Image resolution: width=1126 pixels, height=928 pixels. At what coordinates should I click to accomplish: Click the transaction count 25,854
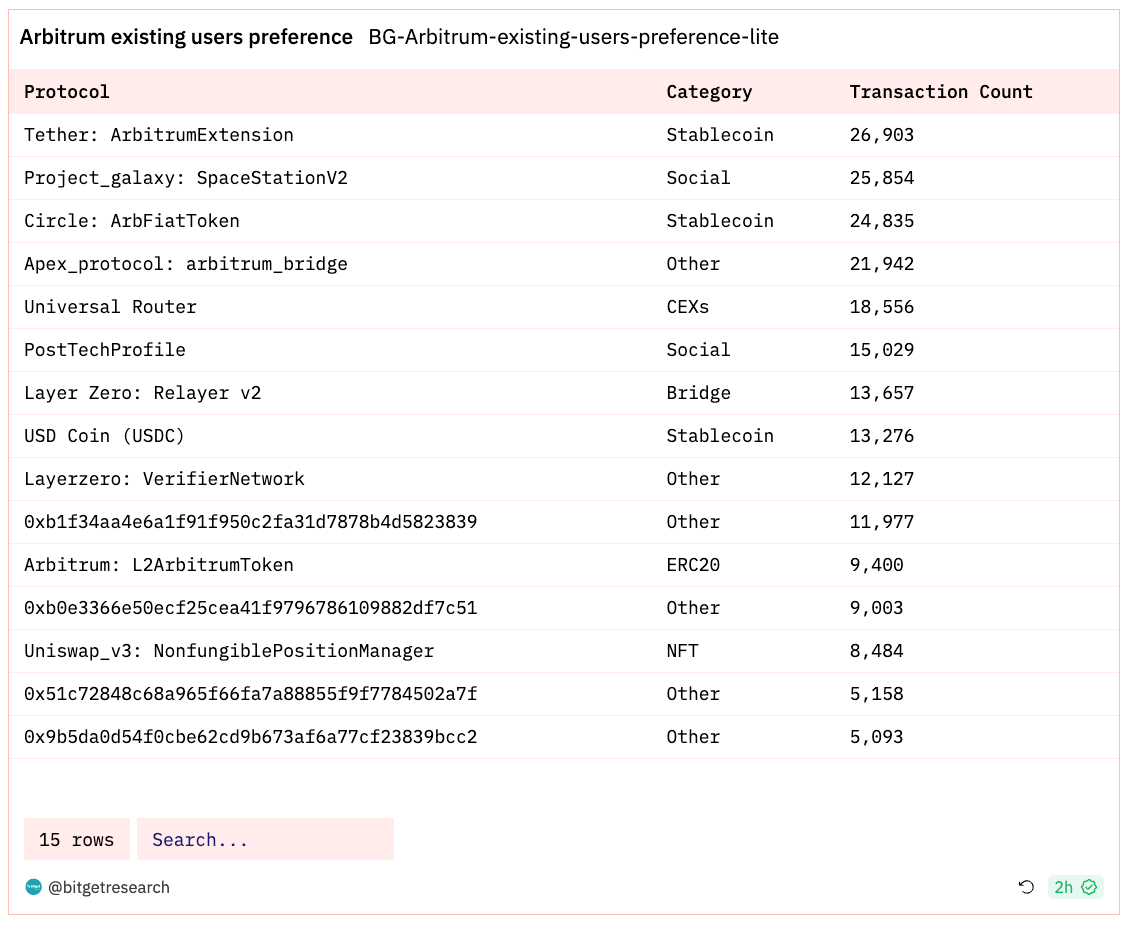click(x=882, y=178)
